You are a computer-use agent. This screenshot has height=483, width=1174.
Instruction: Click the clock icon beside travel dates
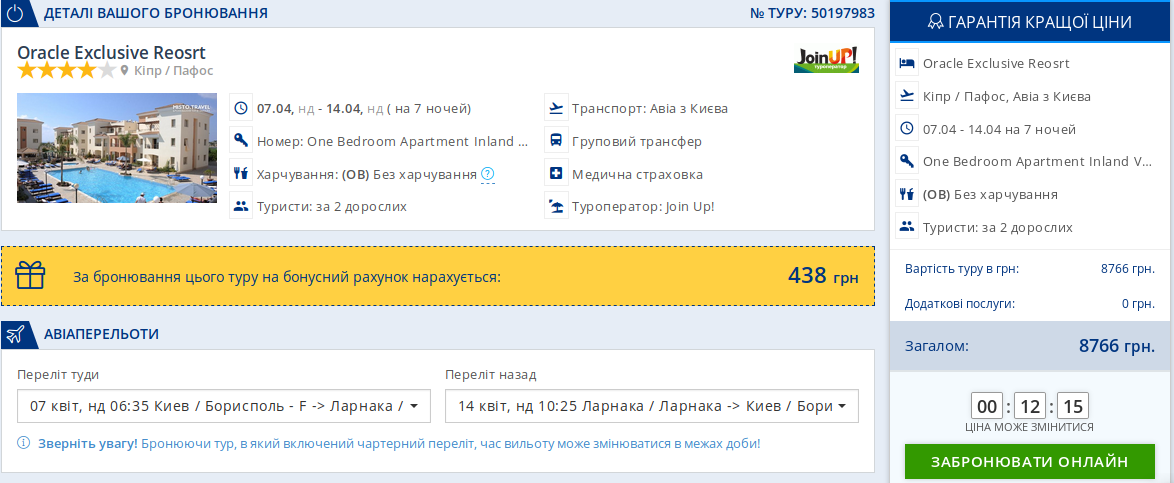(240, 108)
